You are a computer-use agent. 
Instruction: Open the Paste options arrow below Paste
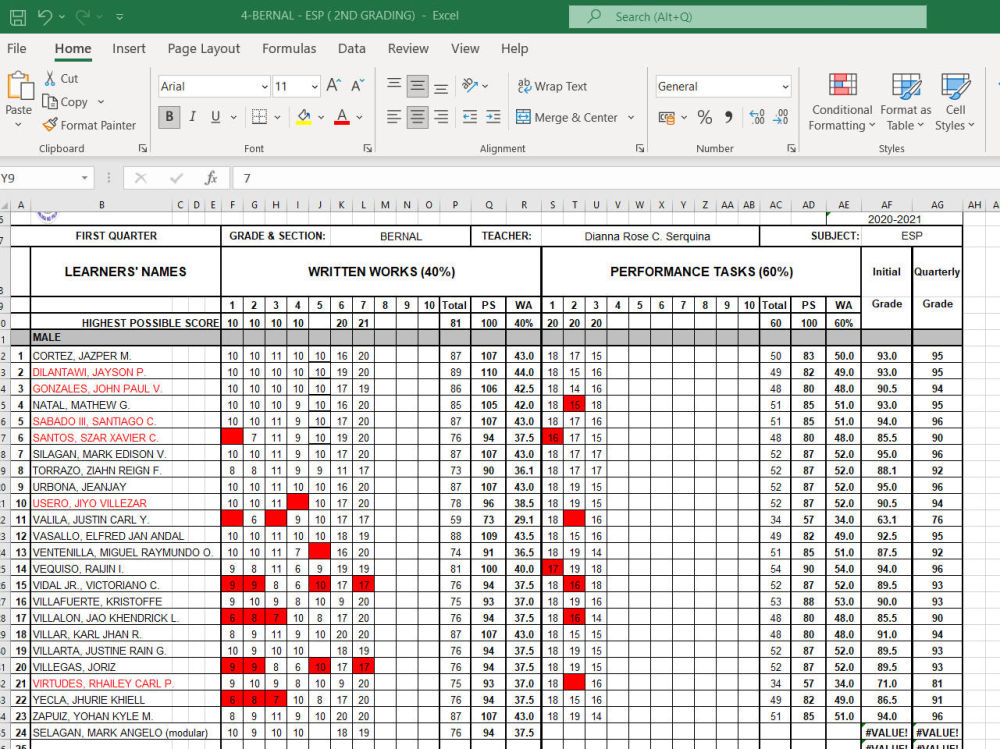(x=18, y=124)
